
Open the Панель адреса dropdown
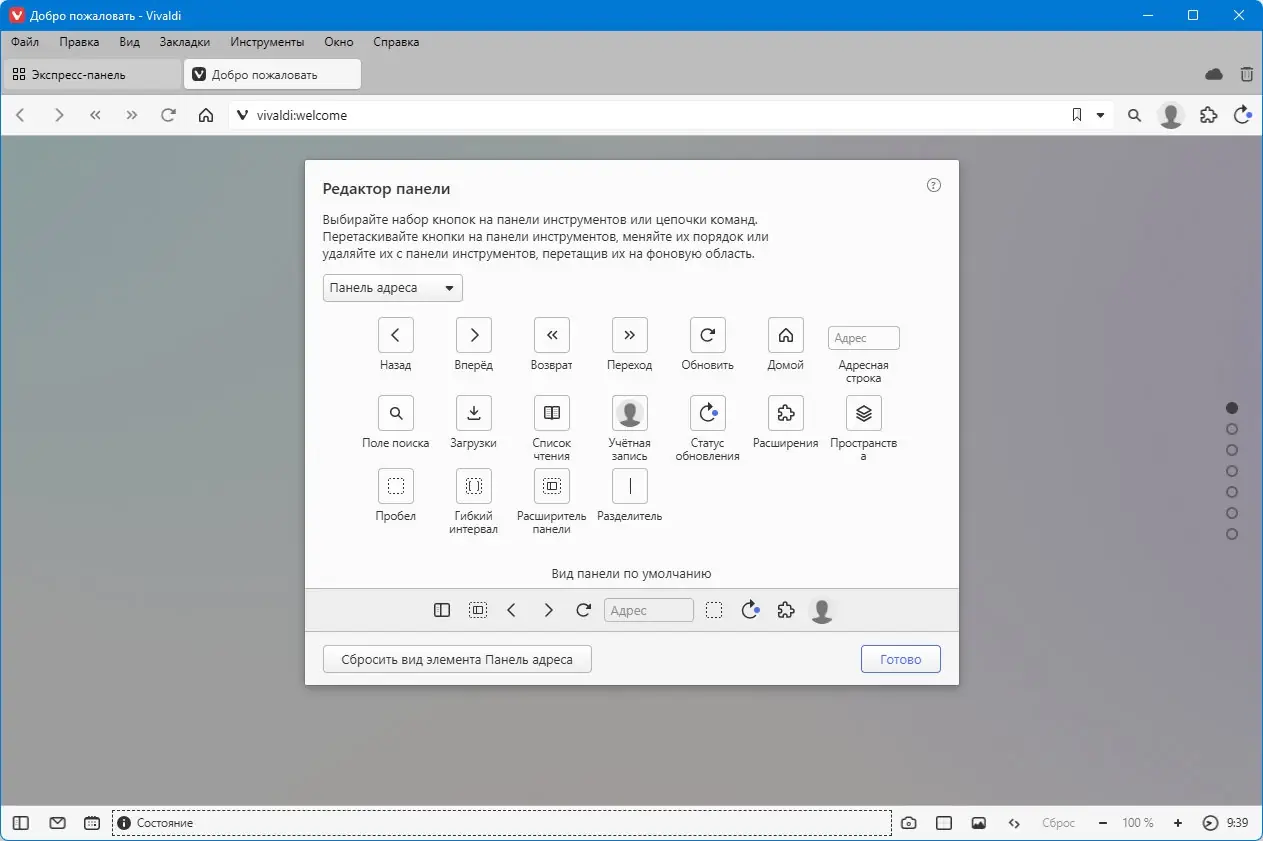[392, 288]
